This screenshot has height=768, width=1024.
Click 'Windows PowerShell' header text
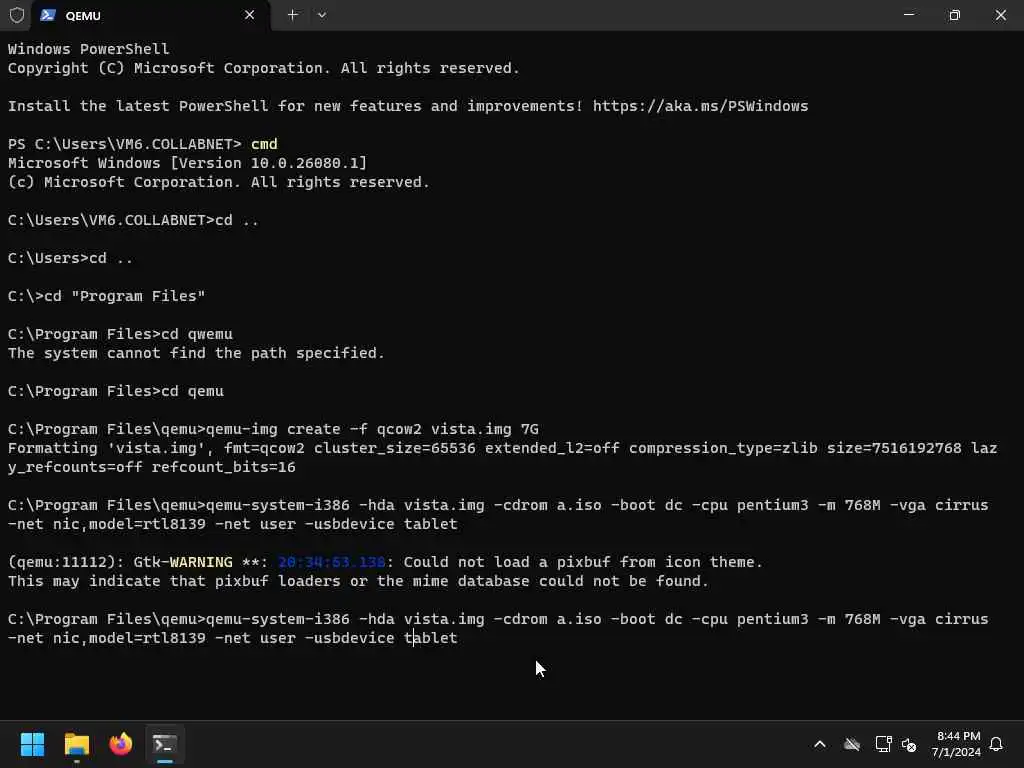(x=88, y=49)
